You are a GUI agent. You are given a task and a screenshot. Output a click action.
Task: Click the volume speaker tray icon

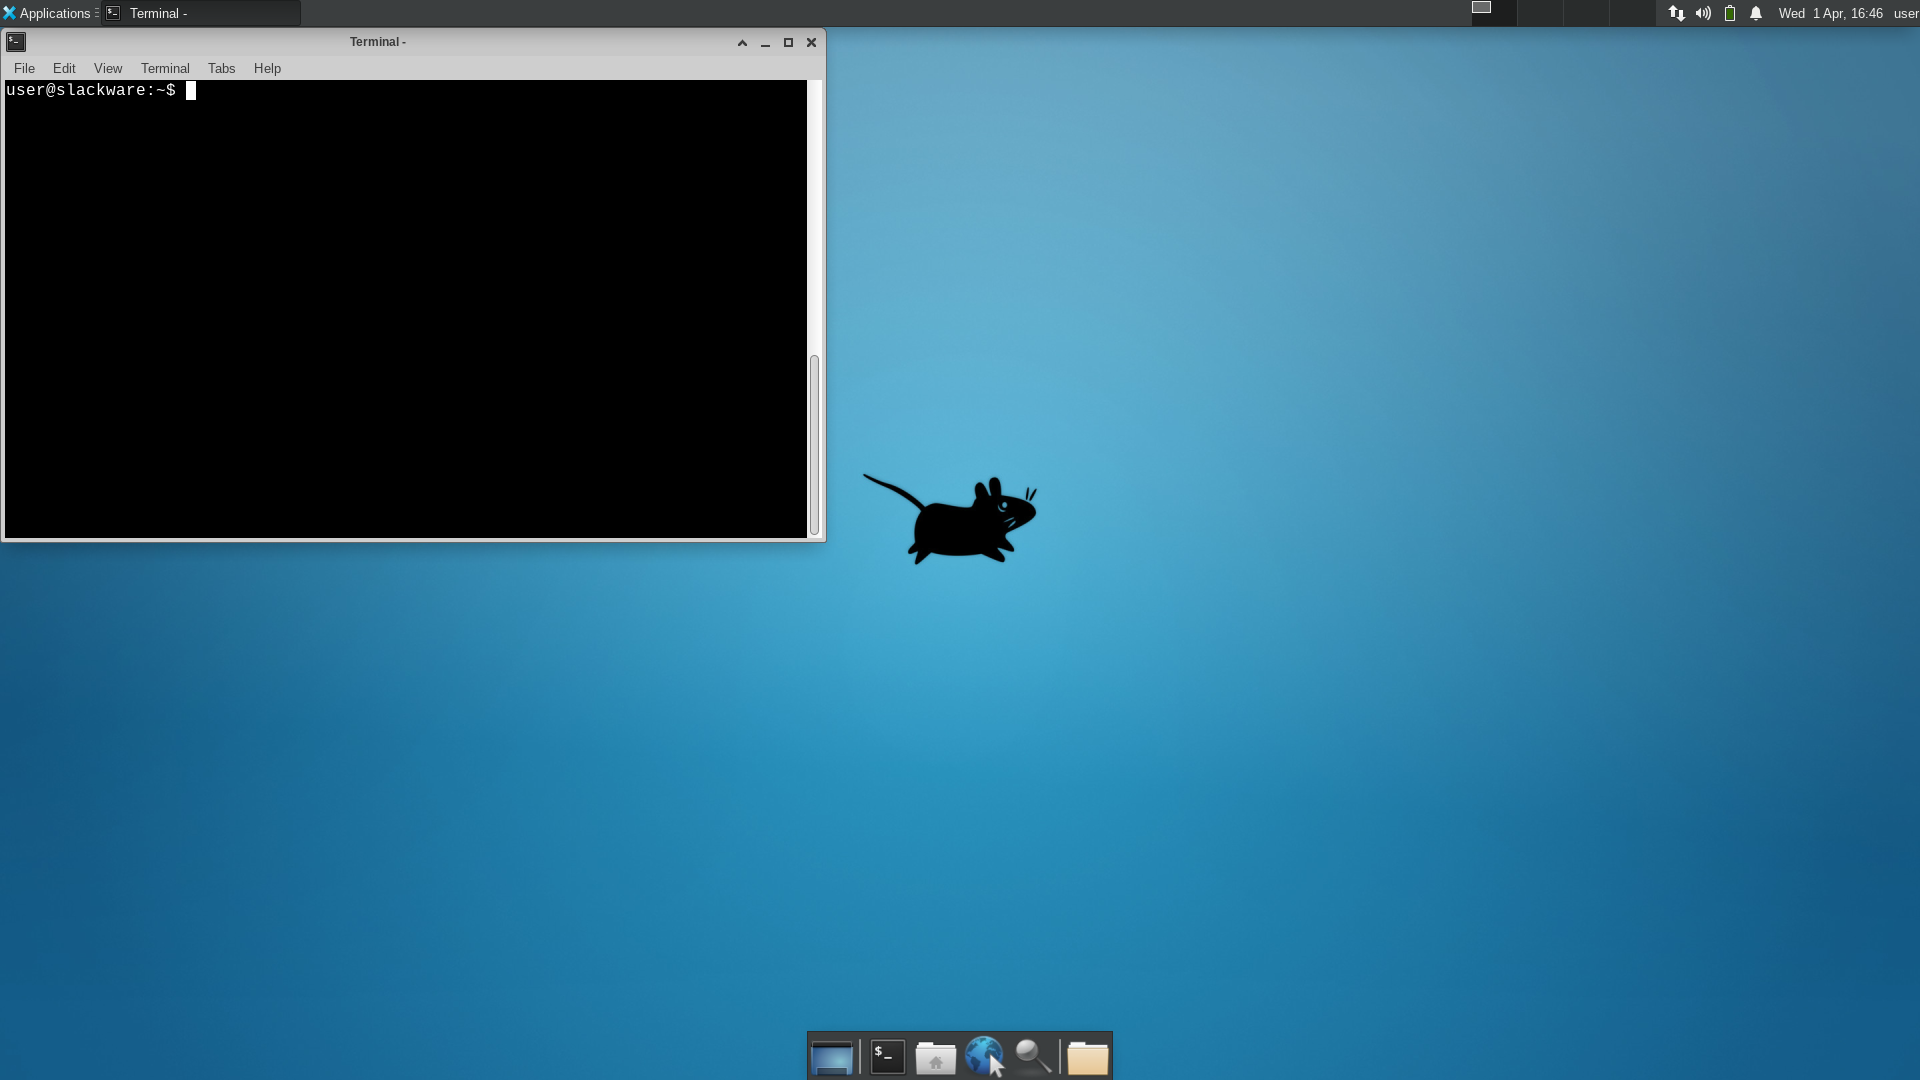coord(1703,13)
